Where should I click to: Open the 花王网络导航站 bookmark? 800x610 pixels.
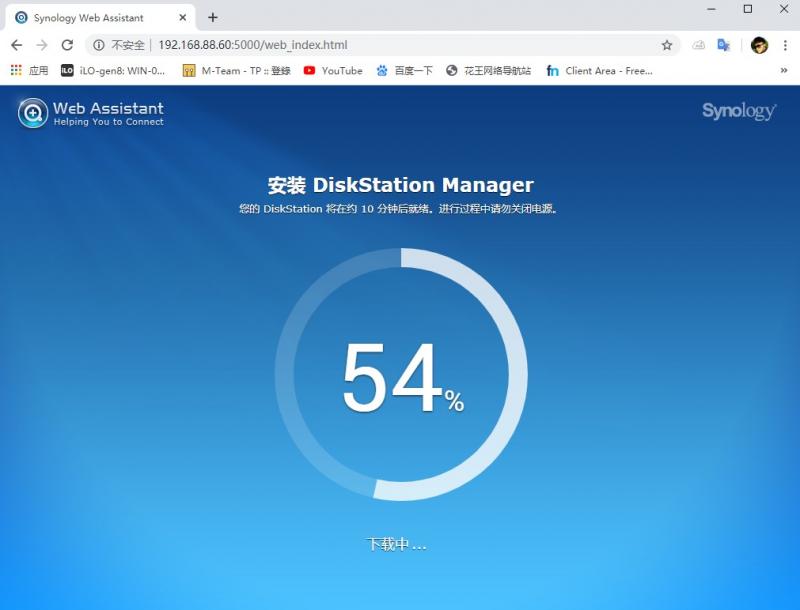[x=488, y=70]
